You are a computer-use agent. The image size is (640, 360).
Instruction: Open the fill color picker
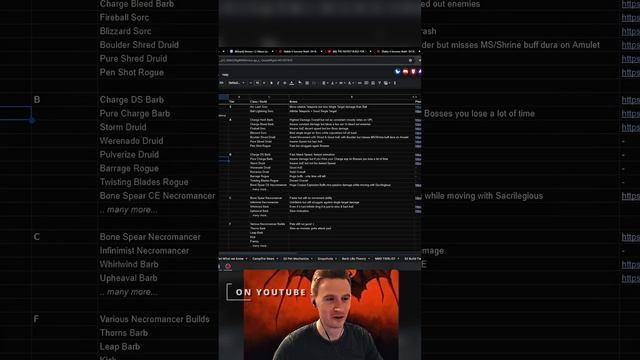tap(300, 83)
